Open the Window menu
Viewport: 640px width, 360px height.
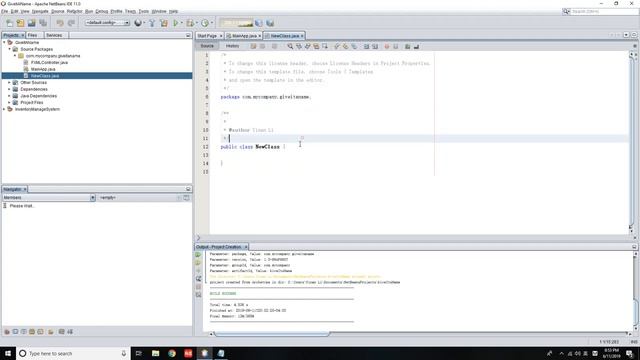tap(159, 11)
